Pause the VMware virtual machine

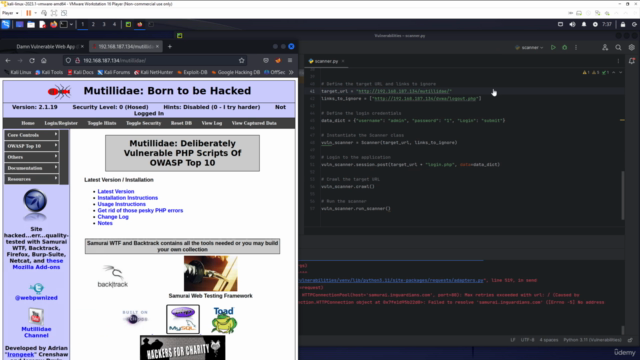click(29, 13)
